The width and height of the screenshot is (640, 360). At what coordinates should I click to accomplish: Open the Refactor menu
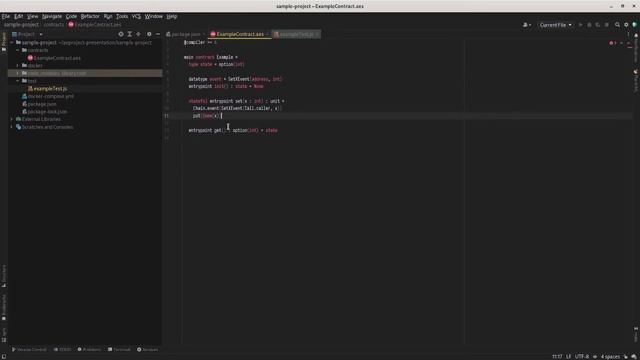90,16
